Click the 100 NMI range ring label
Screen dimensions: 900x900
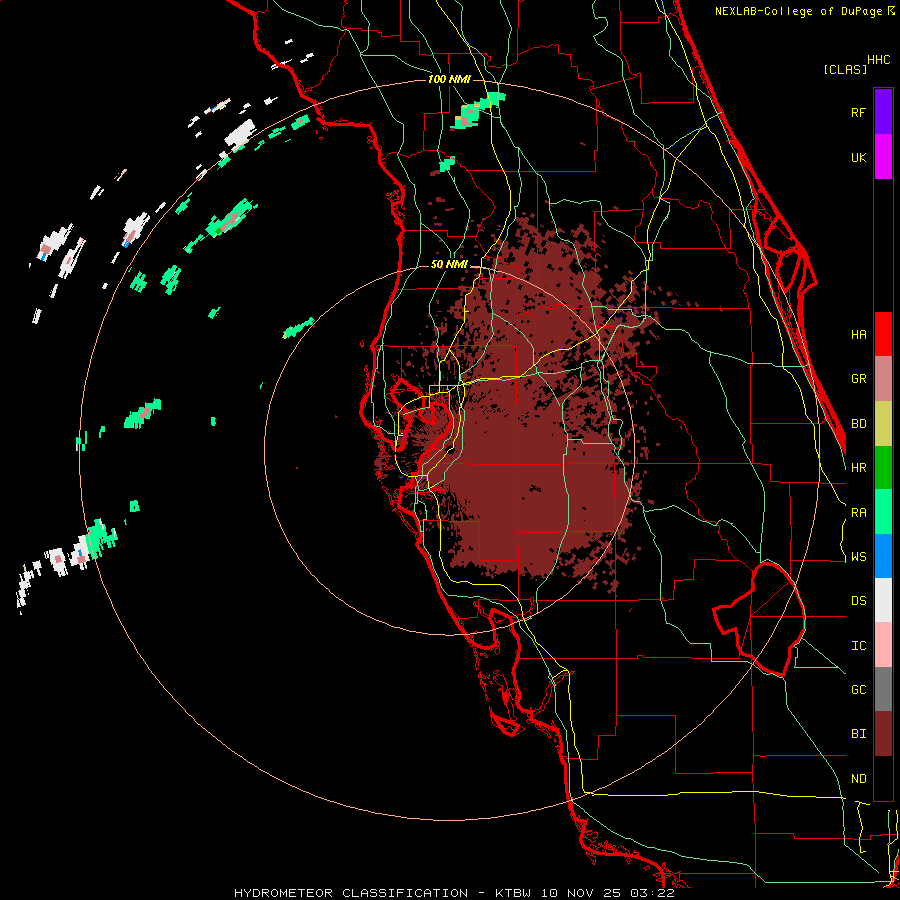point(449,79)
